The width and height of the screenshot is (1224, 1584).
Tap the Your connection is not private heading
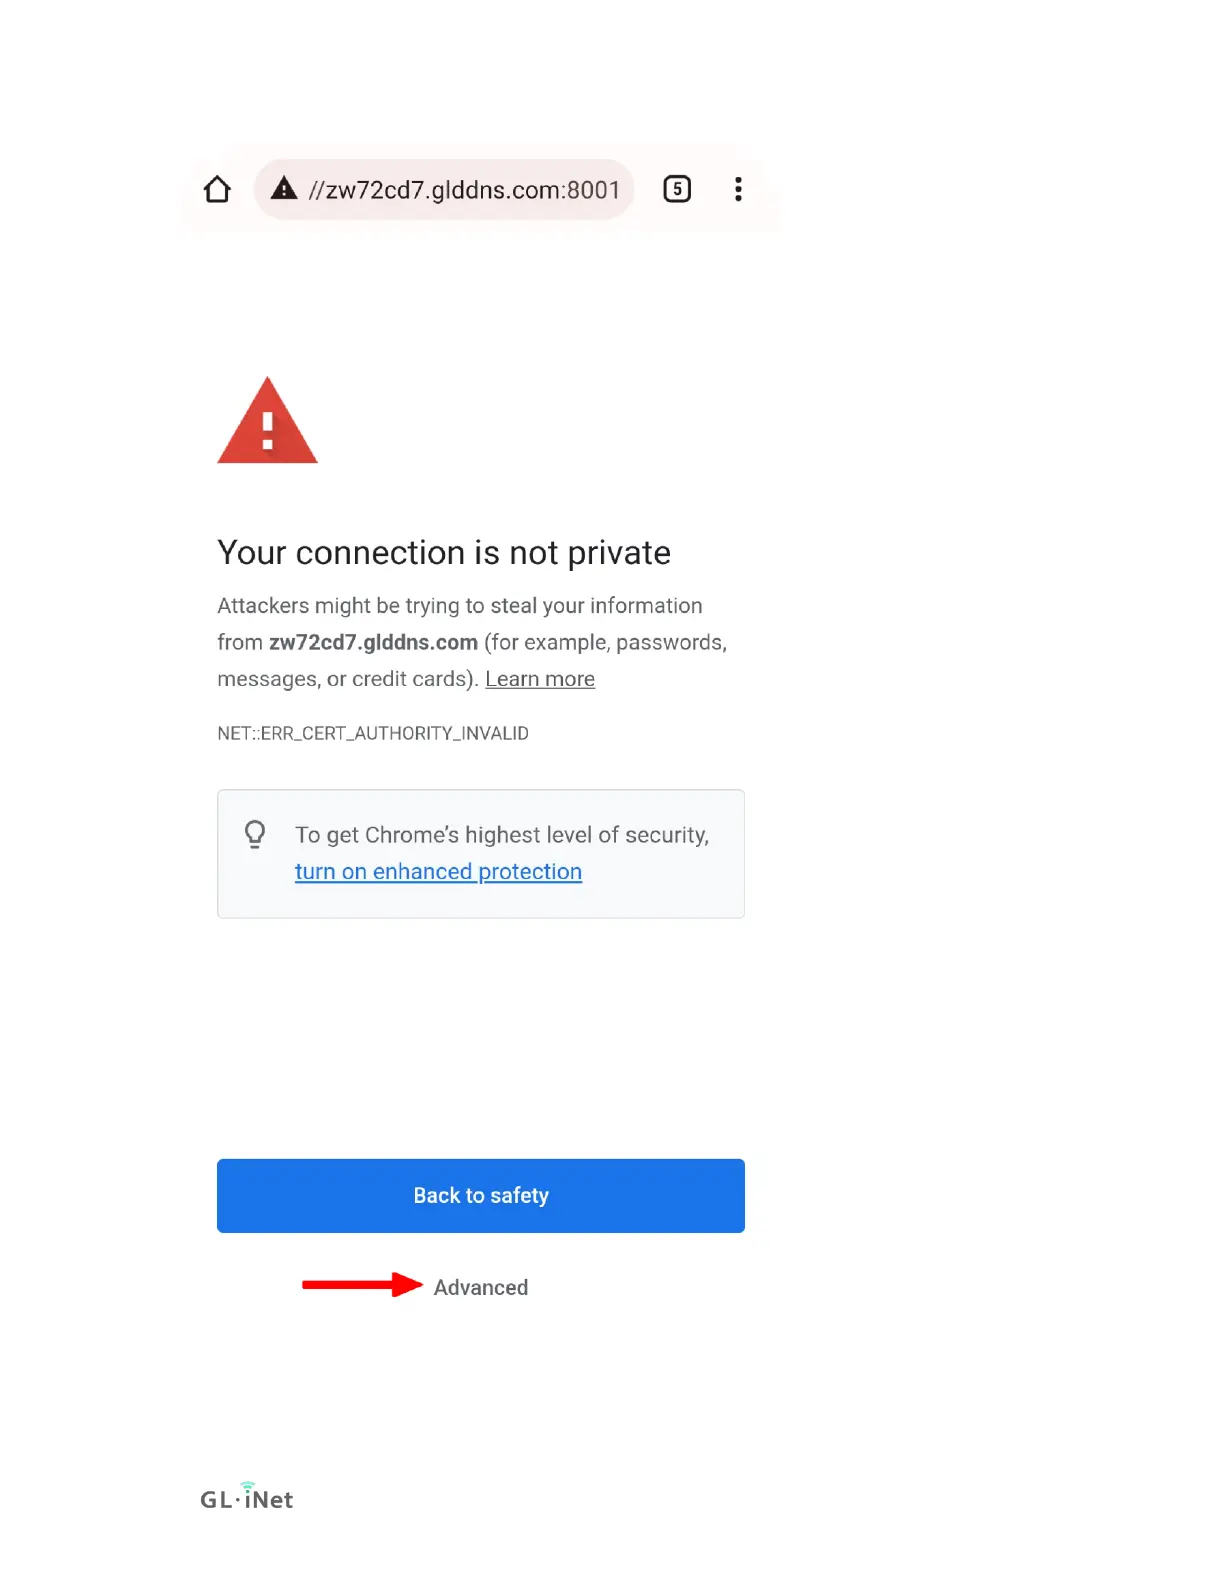(x=444, y=553)
